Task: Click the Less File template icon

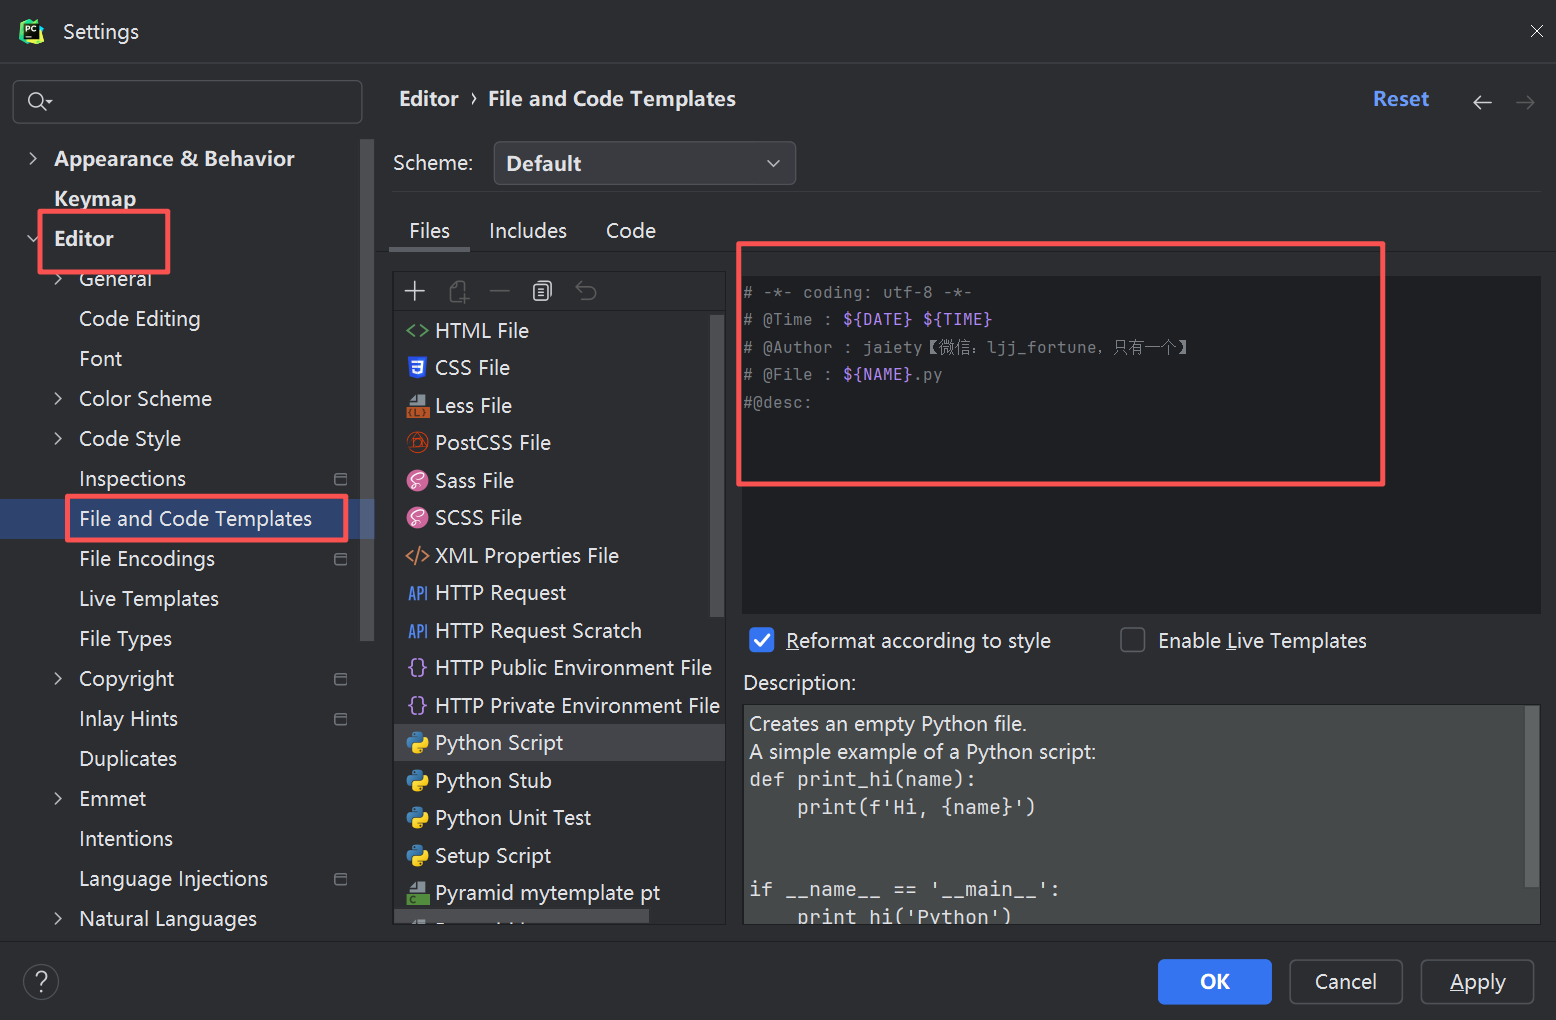Action: pyautogui.click(x=417, y=406)
